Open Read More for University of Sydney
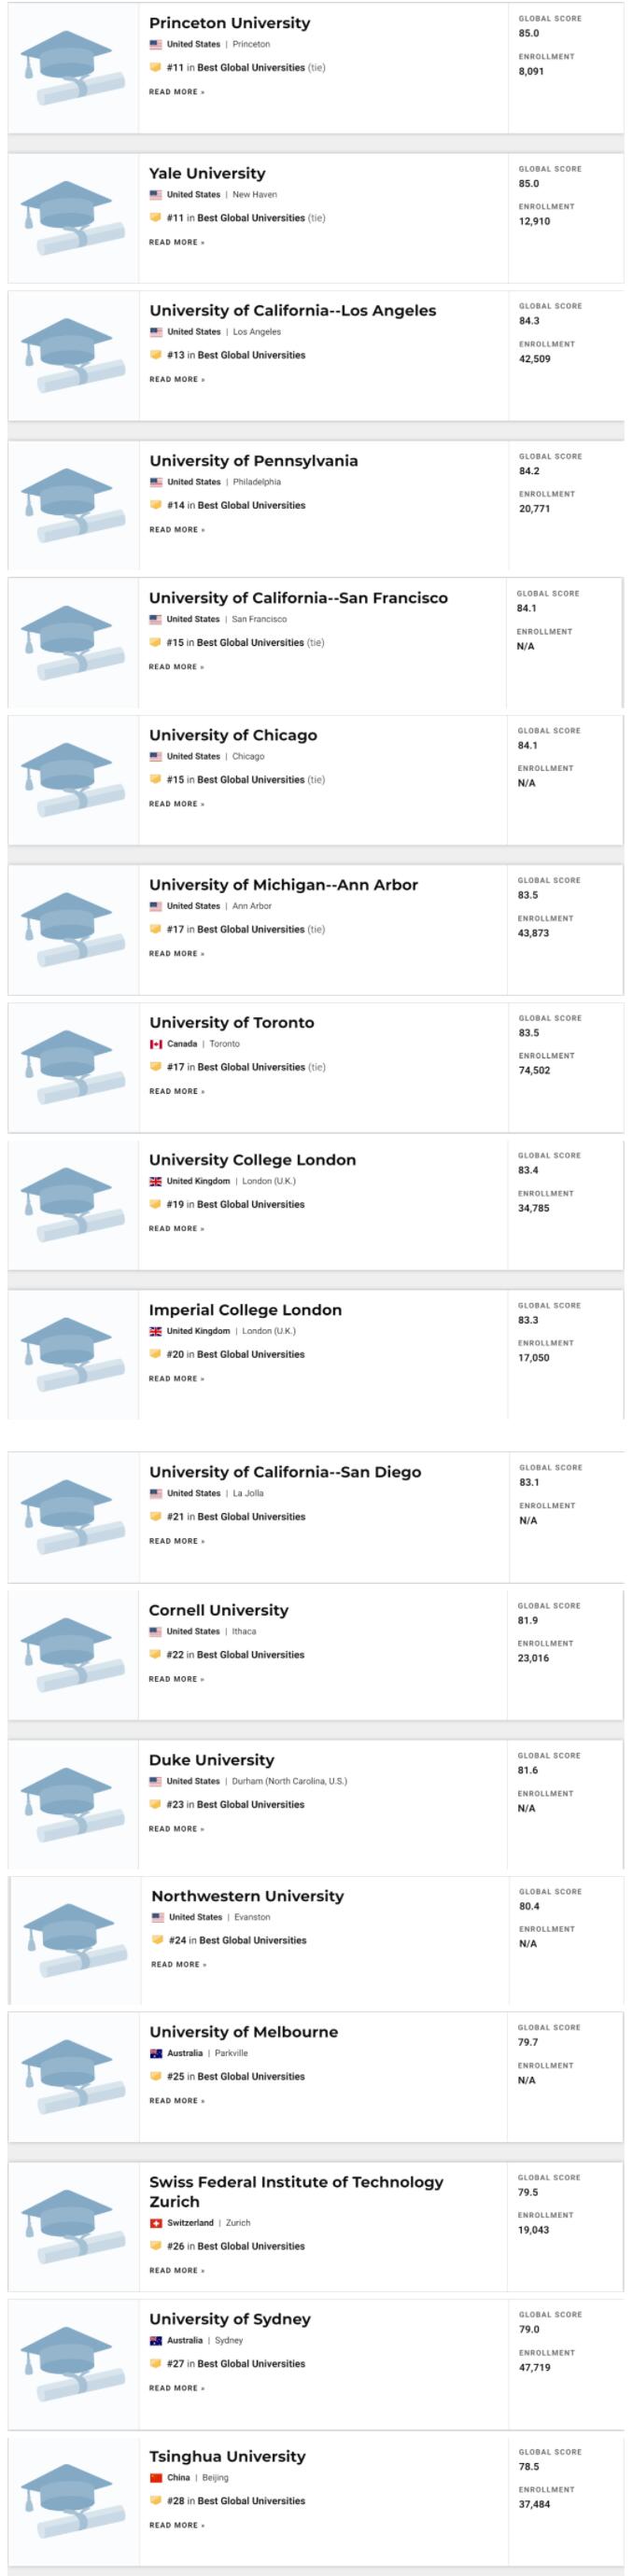Viewport: 632px width, 2576px height. coord(176,2388)
